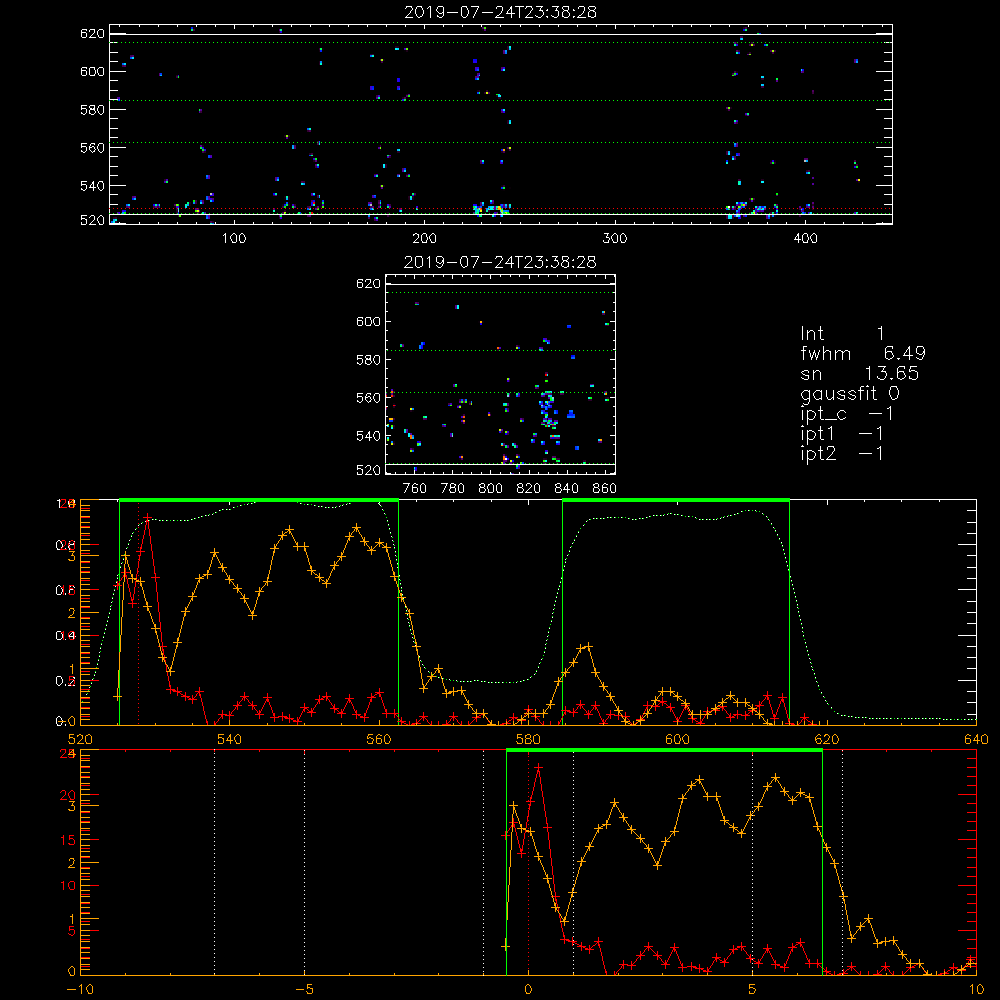
Task: Click the 'ipt_c -1' readout line
Action: click(846, 415)
